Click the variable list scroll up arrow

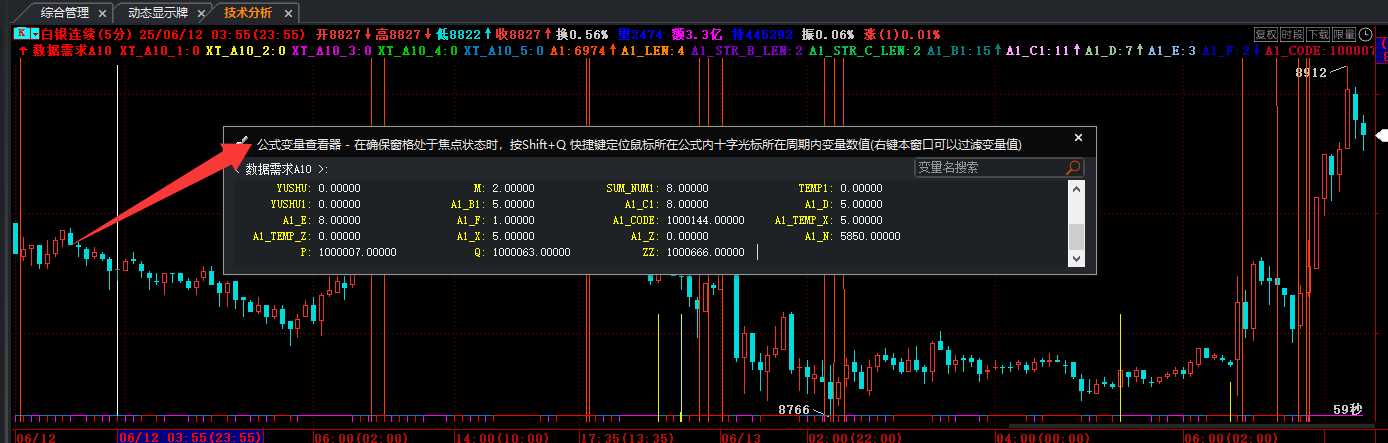click(1076, 189)
